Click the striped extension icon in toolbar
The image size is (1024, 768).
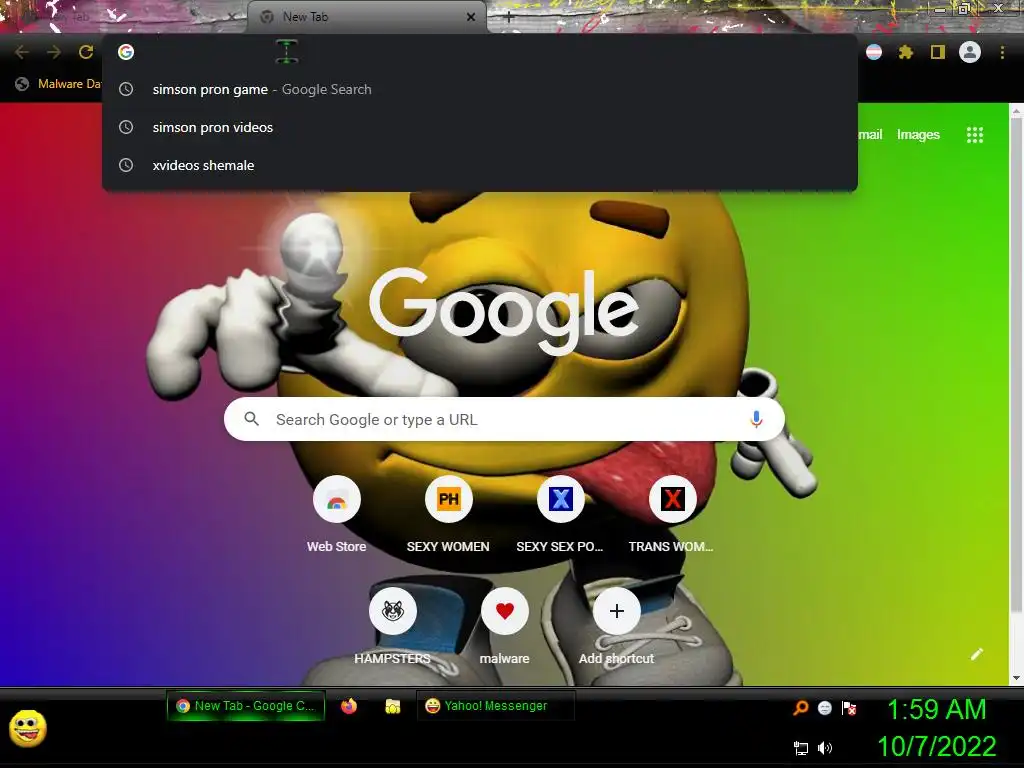(x=874, y=52)
